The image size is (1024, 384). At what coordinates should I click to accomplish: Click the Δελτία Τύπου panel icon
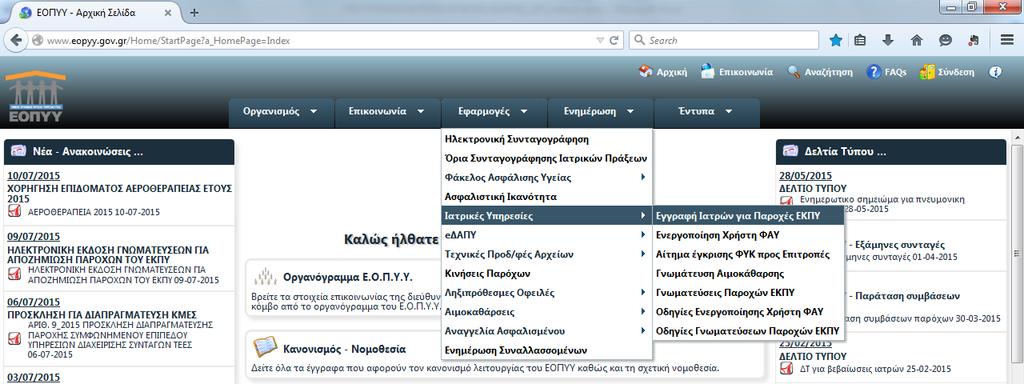790,152
